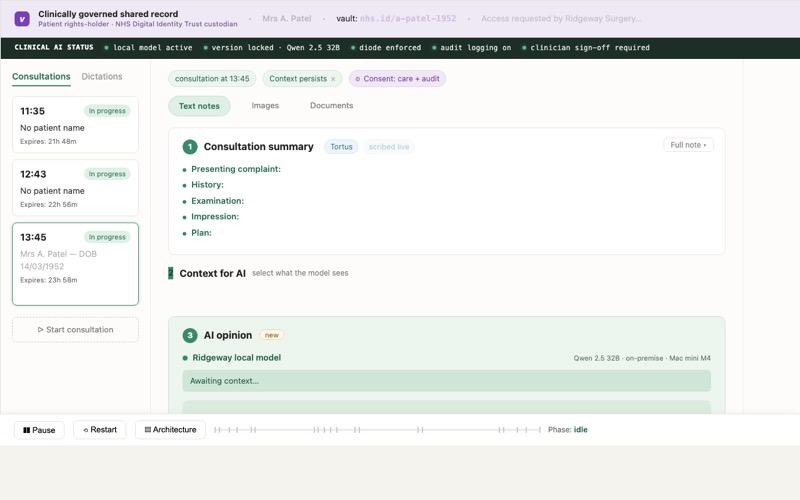Click Expires: 23h 58m text
This screenshot has width=800, height=500.
[x=49, y=280]
